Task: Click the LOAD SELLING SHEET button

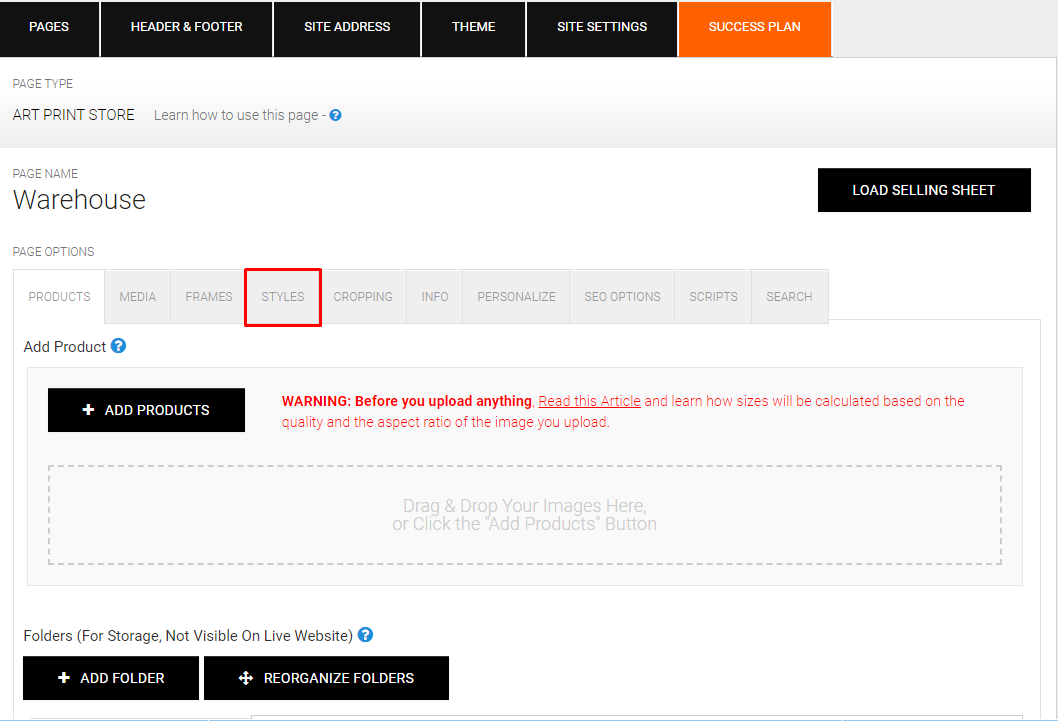Action: point(924,190)
